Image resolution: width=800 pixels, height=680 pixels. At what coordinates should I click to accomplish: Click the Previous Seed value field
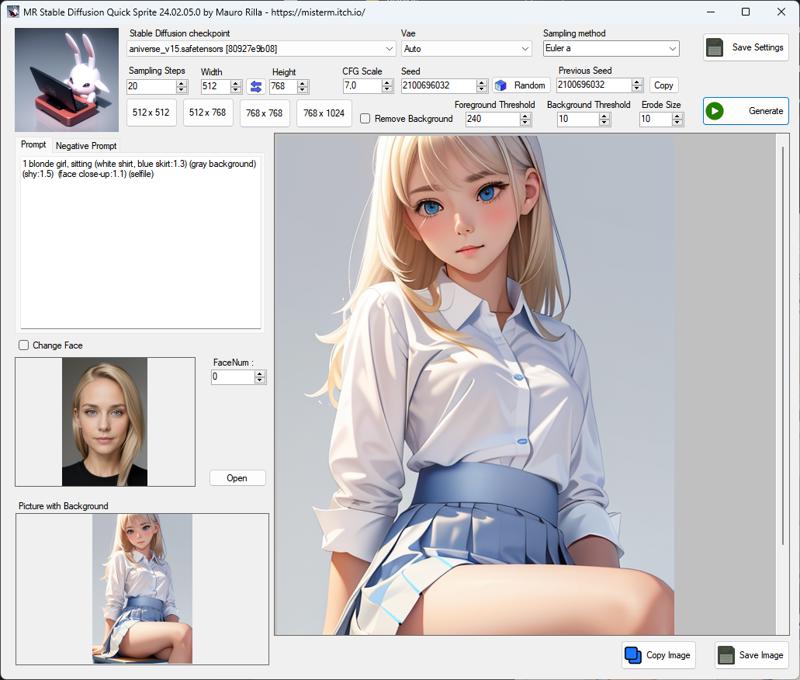(x=594, y=85)
